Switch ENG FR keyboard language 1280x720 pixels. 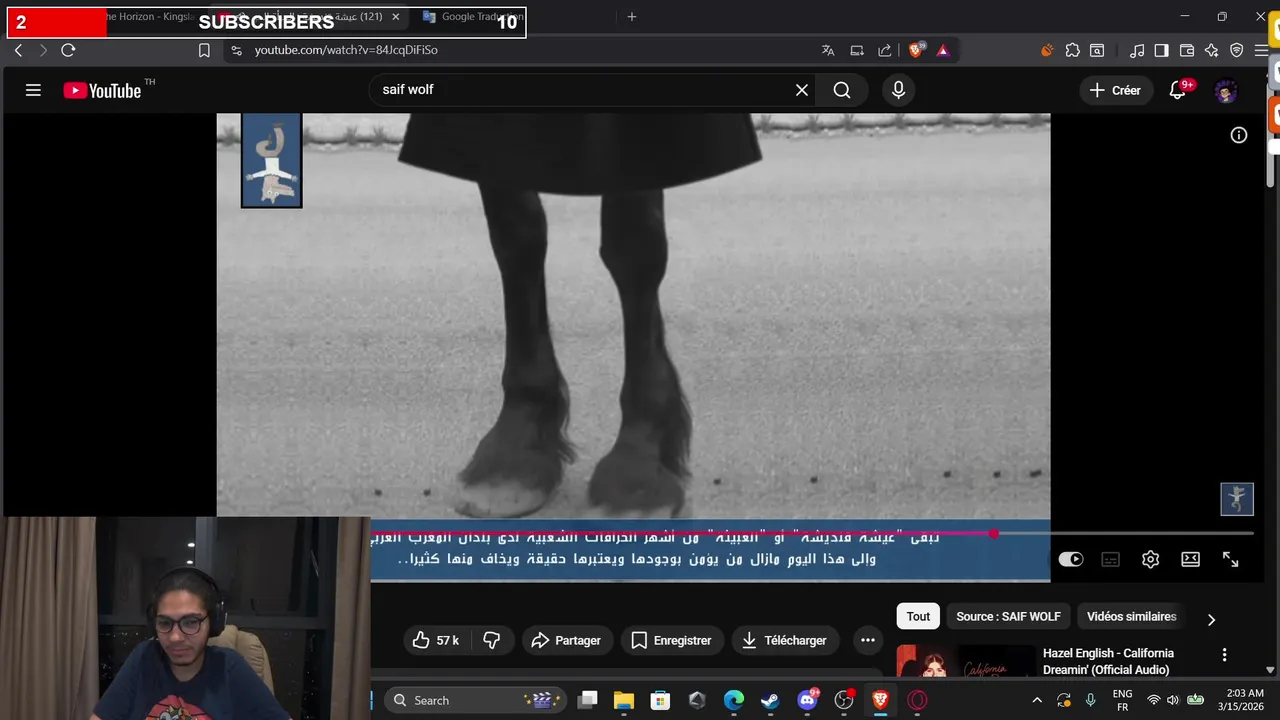pos(1122,700)
